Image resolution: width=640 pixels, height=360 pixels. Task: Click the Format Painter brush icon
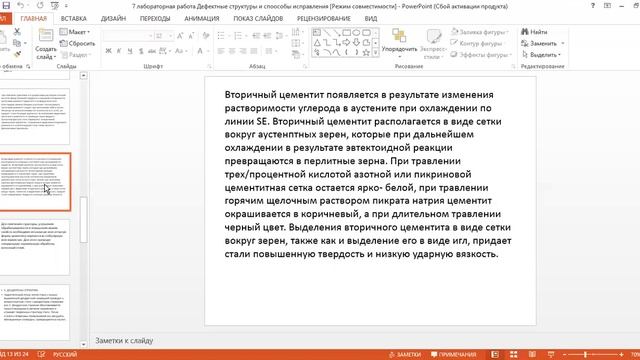point(17,54)
